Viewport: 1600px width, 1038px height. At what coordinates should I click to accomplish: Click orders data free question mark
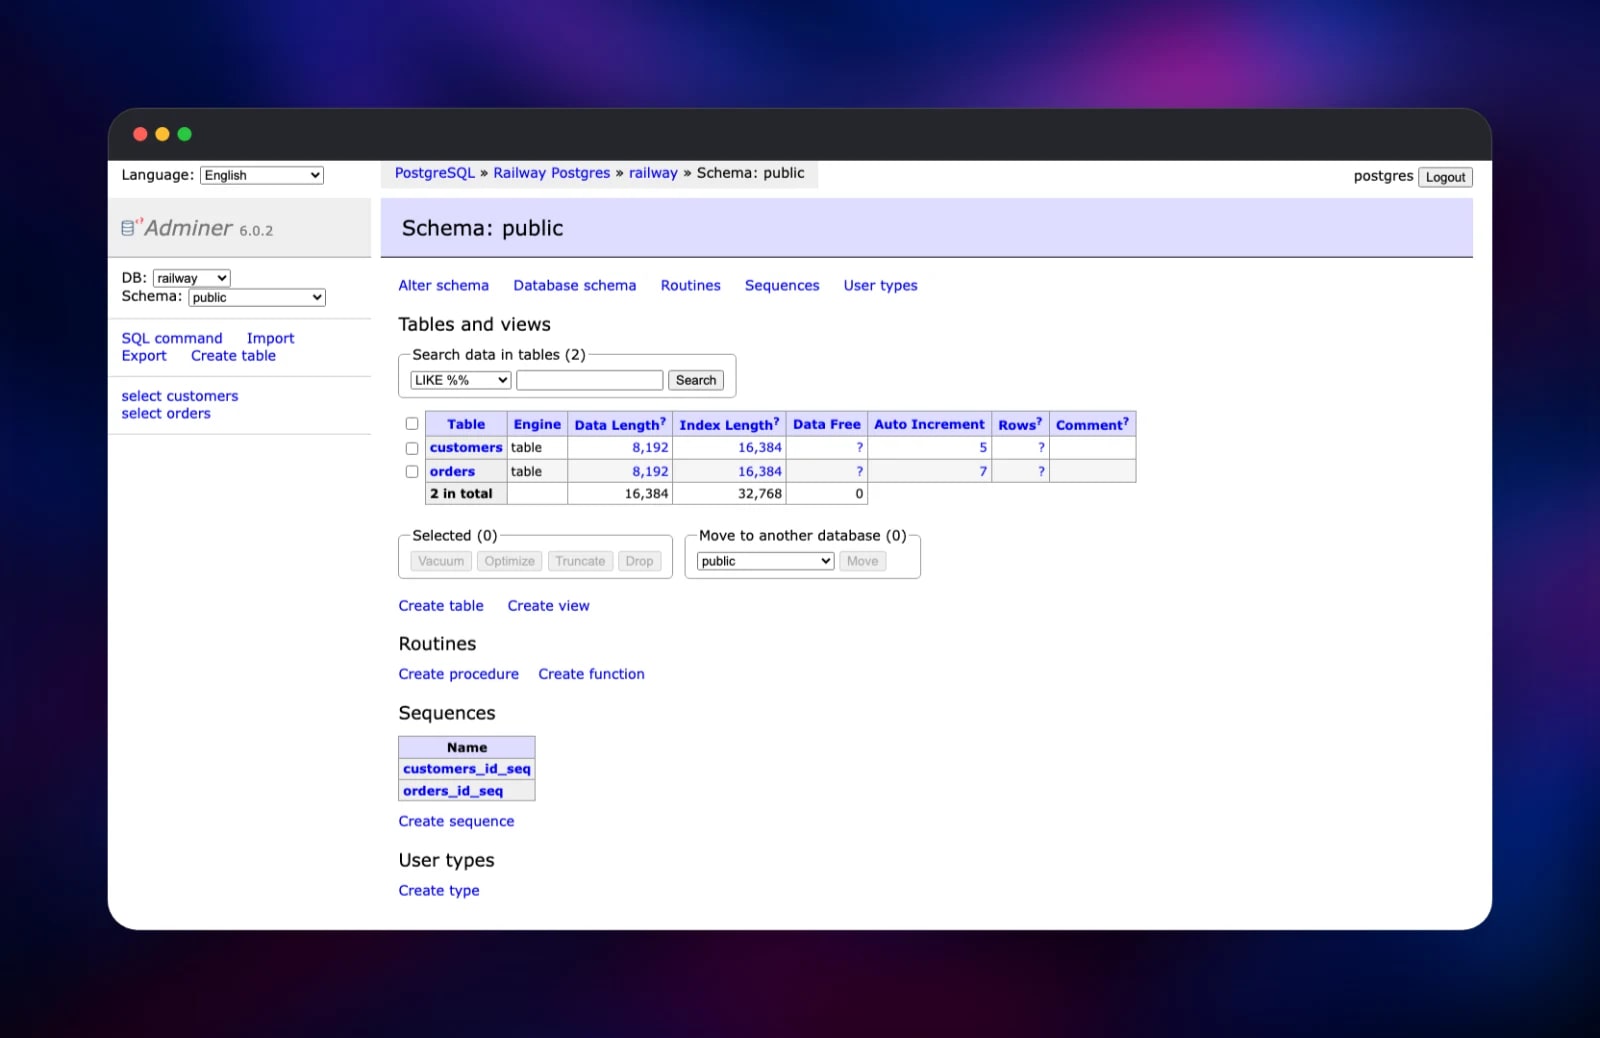859,471
